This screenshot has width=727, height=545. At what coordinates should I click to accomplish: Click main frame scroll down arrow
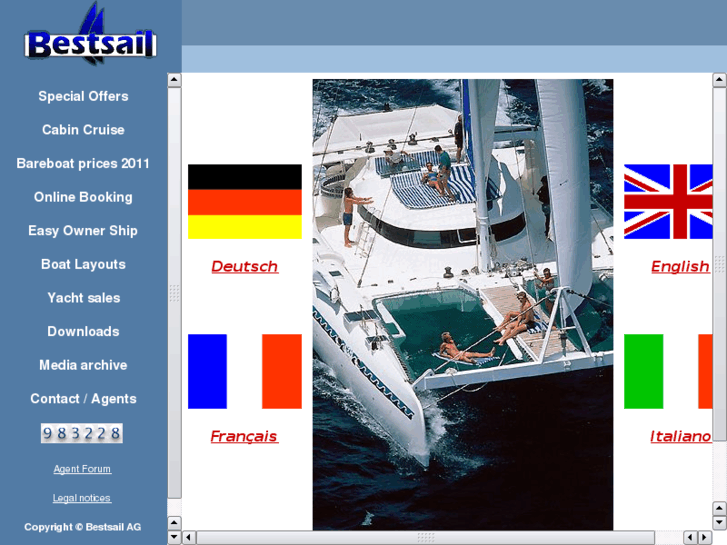(x=719, y=523)
